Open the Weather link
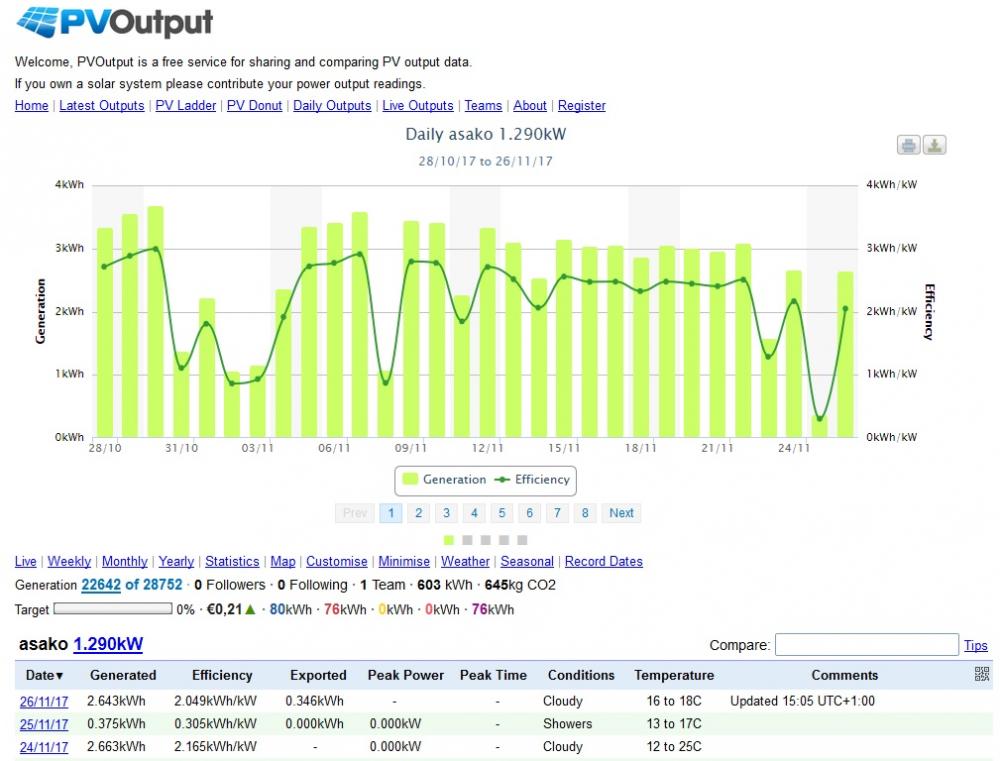 (x=465, y=561)
